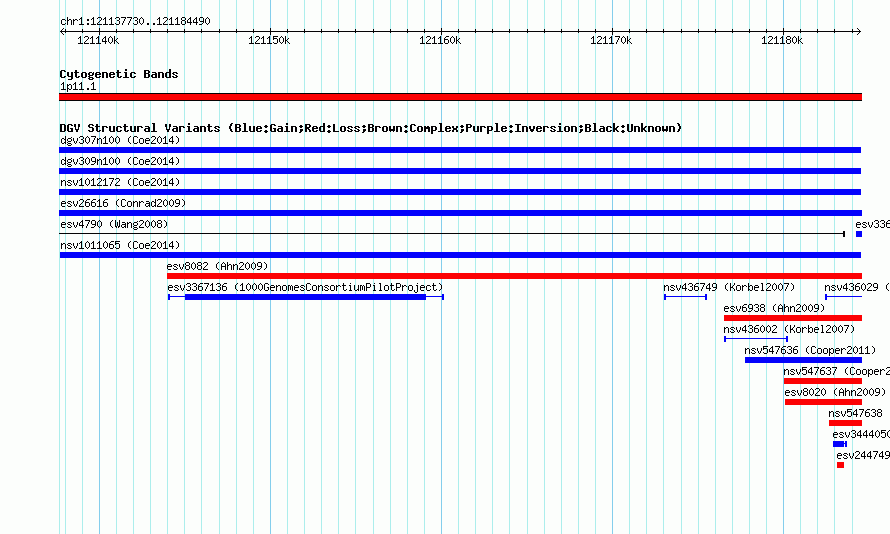Select the nsv547636 blue gain bar
890x534 pixels.
tap(803, 360)
